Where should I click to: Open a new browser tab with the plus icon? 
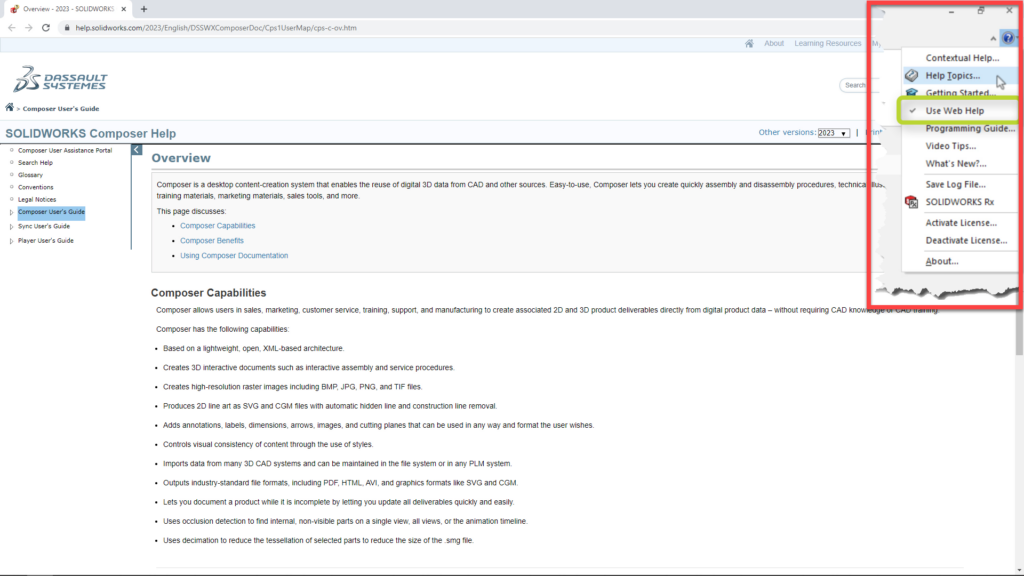point(144,9)
